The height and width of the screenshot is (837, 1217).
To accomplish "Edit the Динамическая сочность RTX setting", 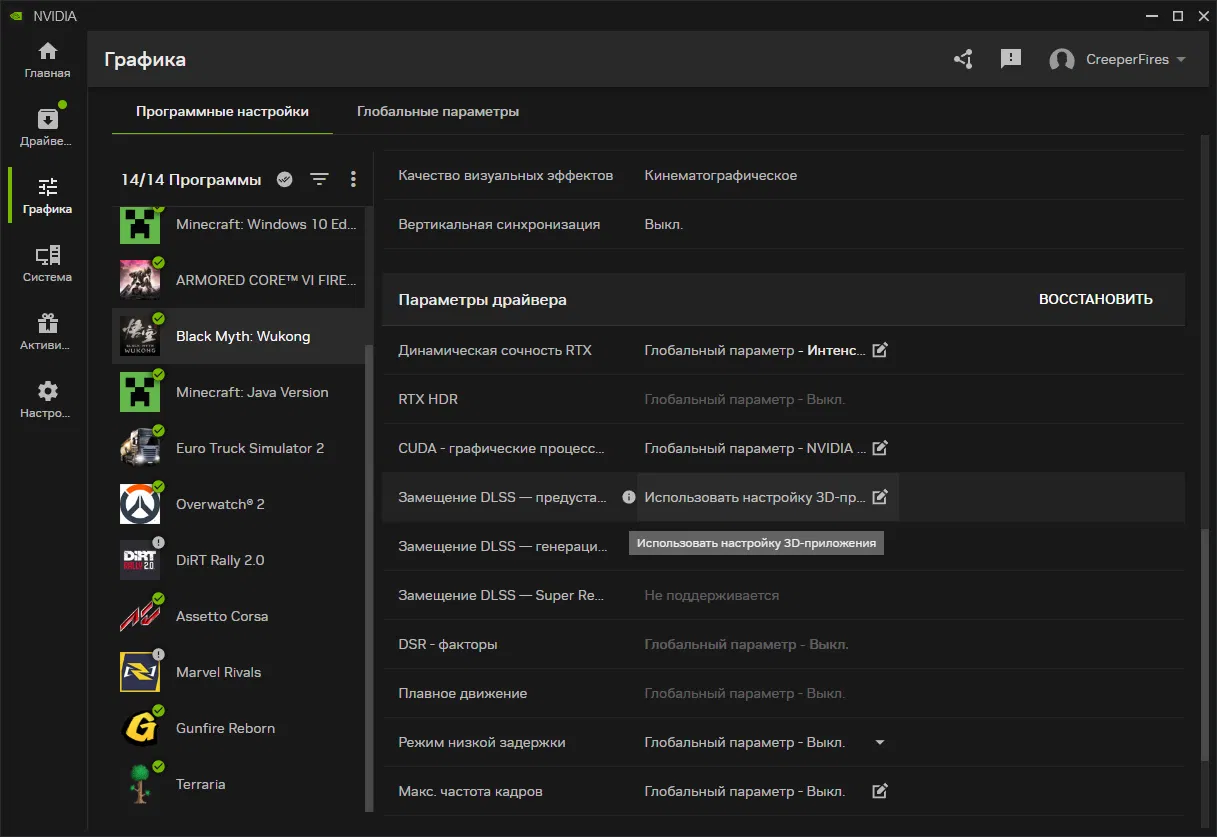I will click(880, 350).
